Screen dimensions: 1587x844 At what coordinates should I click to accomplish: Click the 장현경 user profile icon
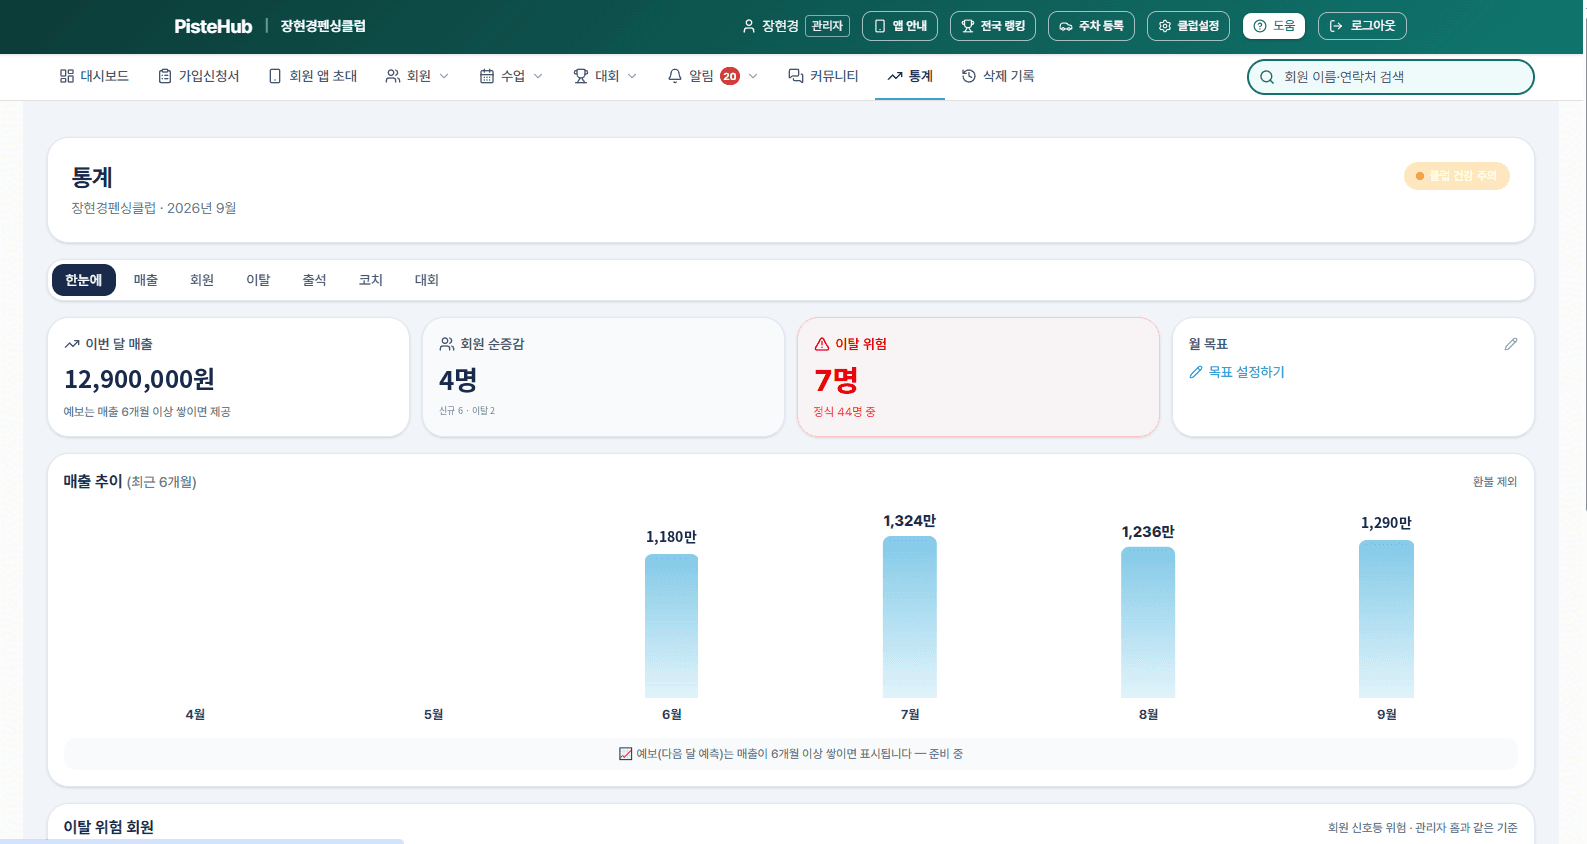(749, 26)
